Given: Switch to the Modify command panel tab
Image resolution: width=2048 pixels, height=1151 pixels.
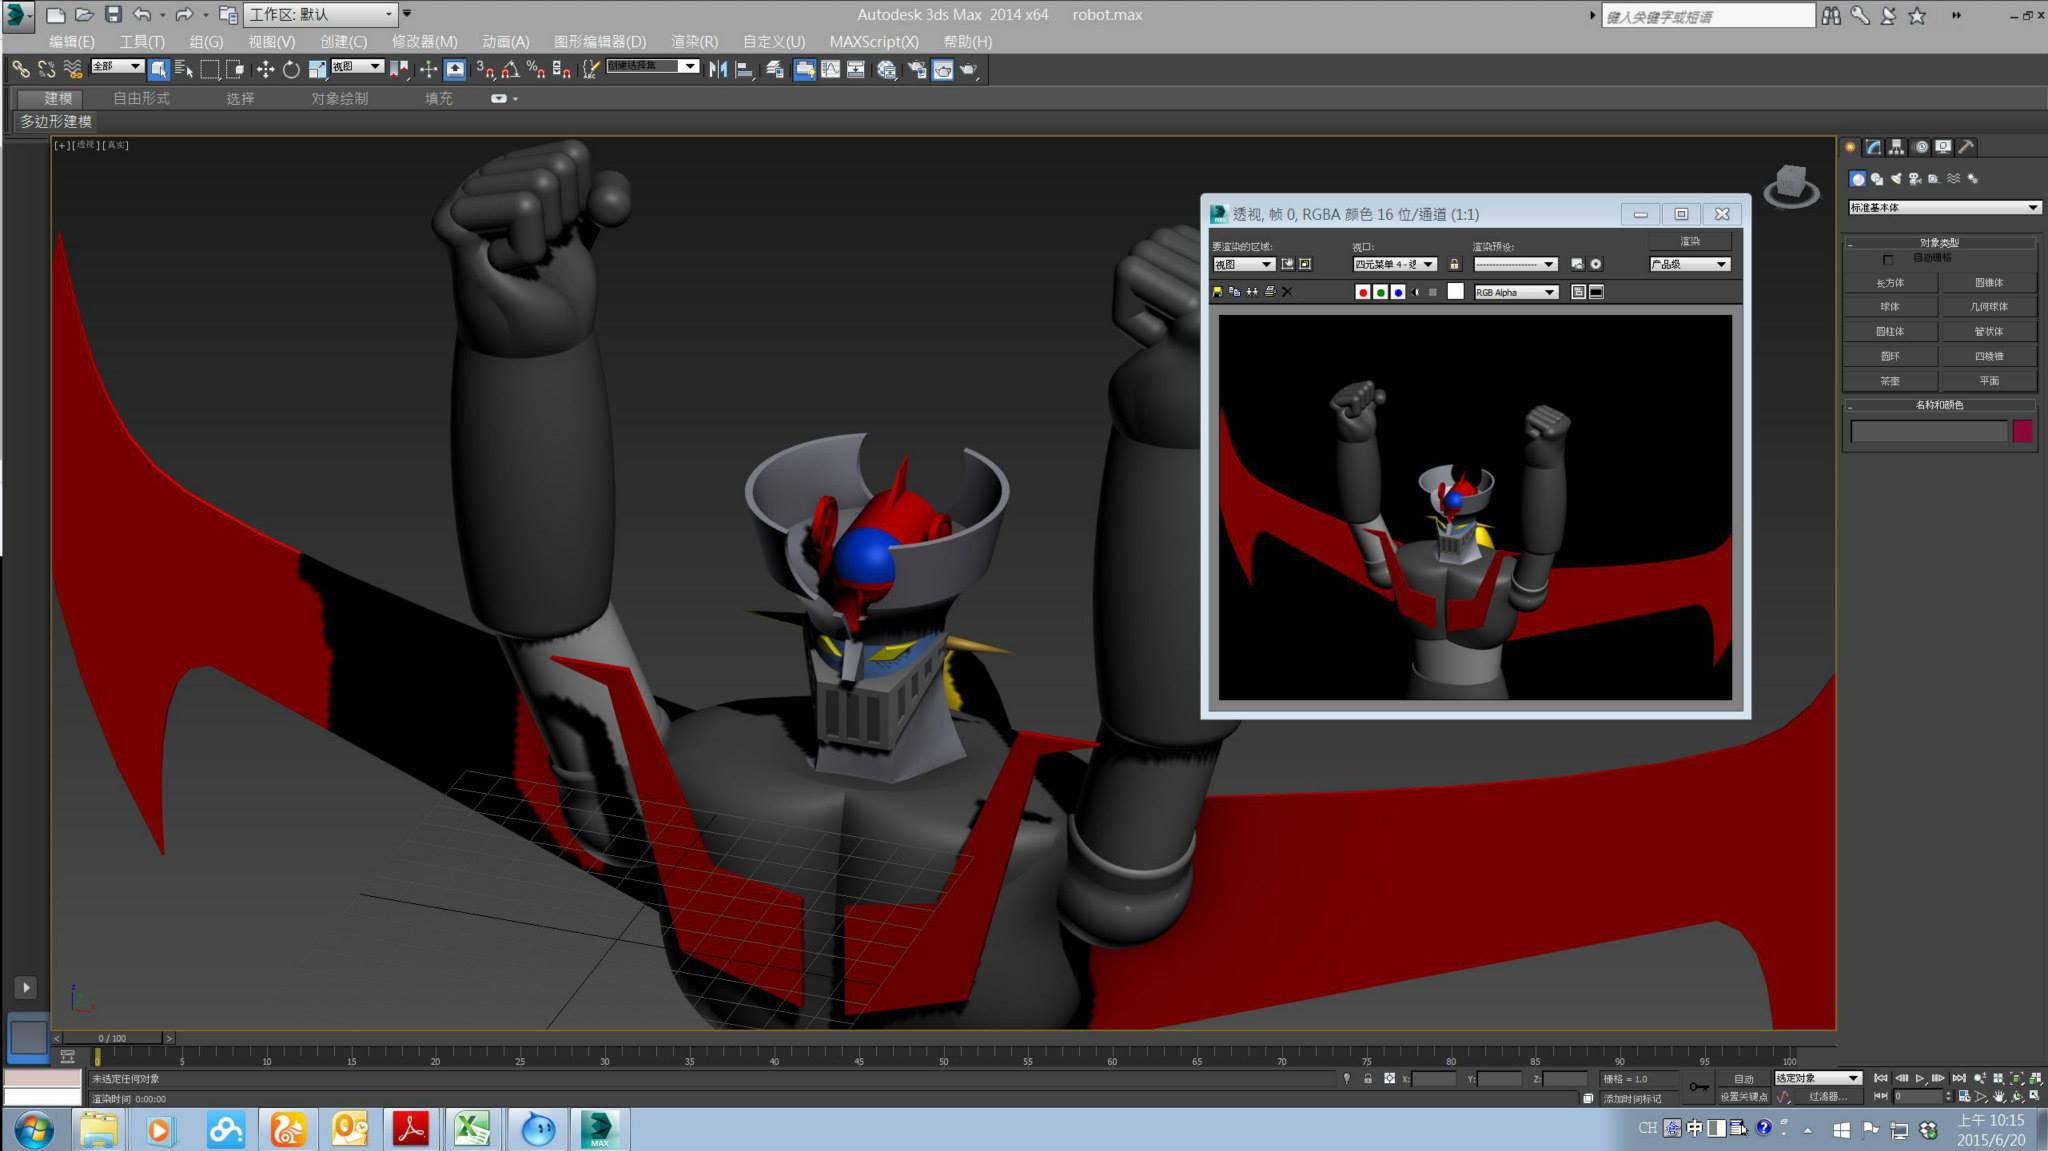Looking at the screenshot, I should pos(1873,147).
